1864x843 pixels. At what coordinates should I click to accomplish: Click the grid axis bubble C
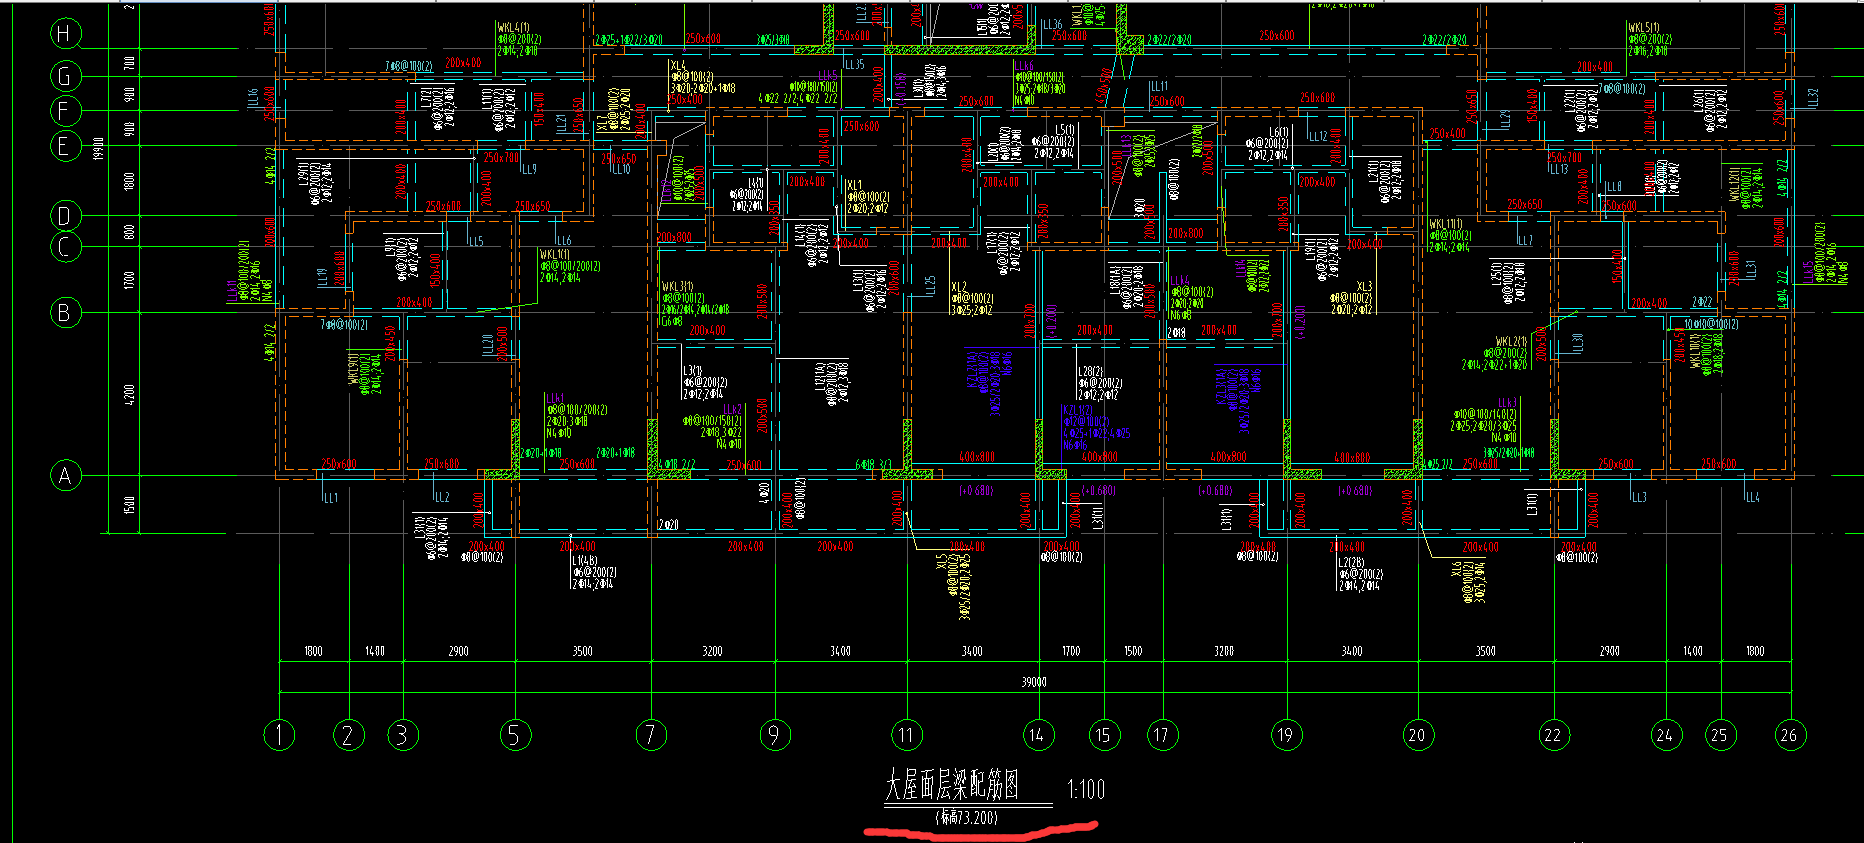click(x=65, y=247)
